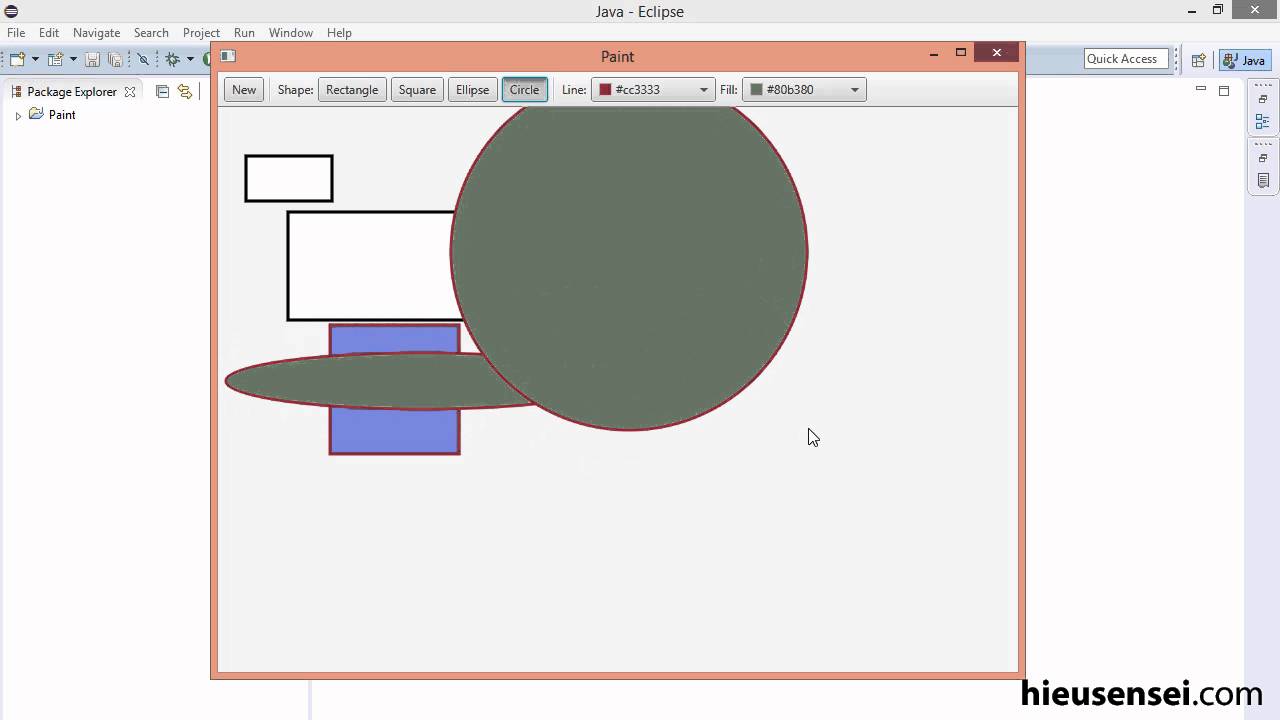Click the New wizard icon in Eclipse toolbar
The height and width of the screenshot is (720, 1280).
(x=17, y=59)
